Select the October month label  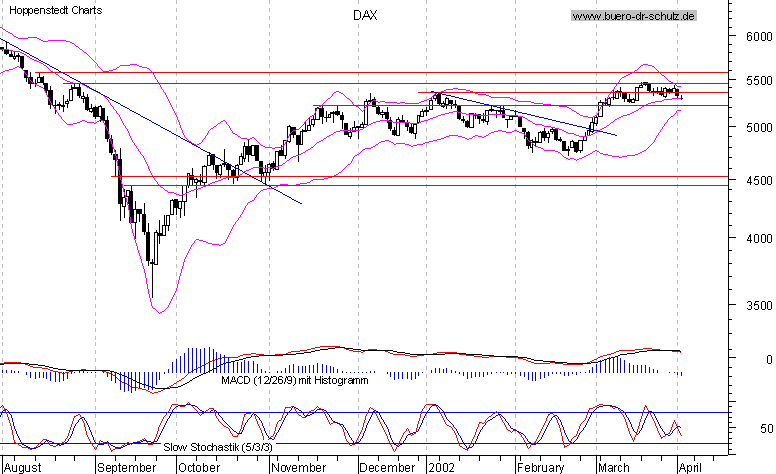(199, 468)
